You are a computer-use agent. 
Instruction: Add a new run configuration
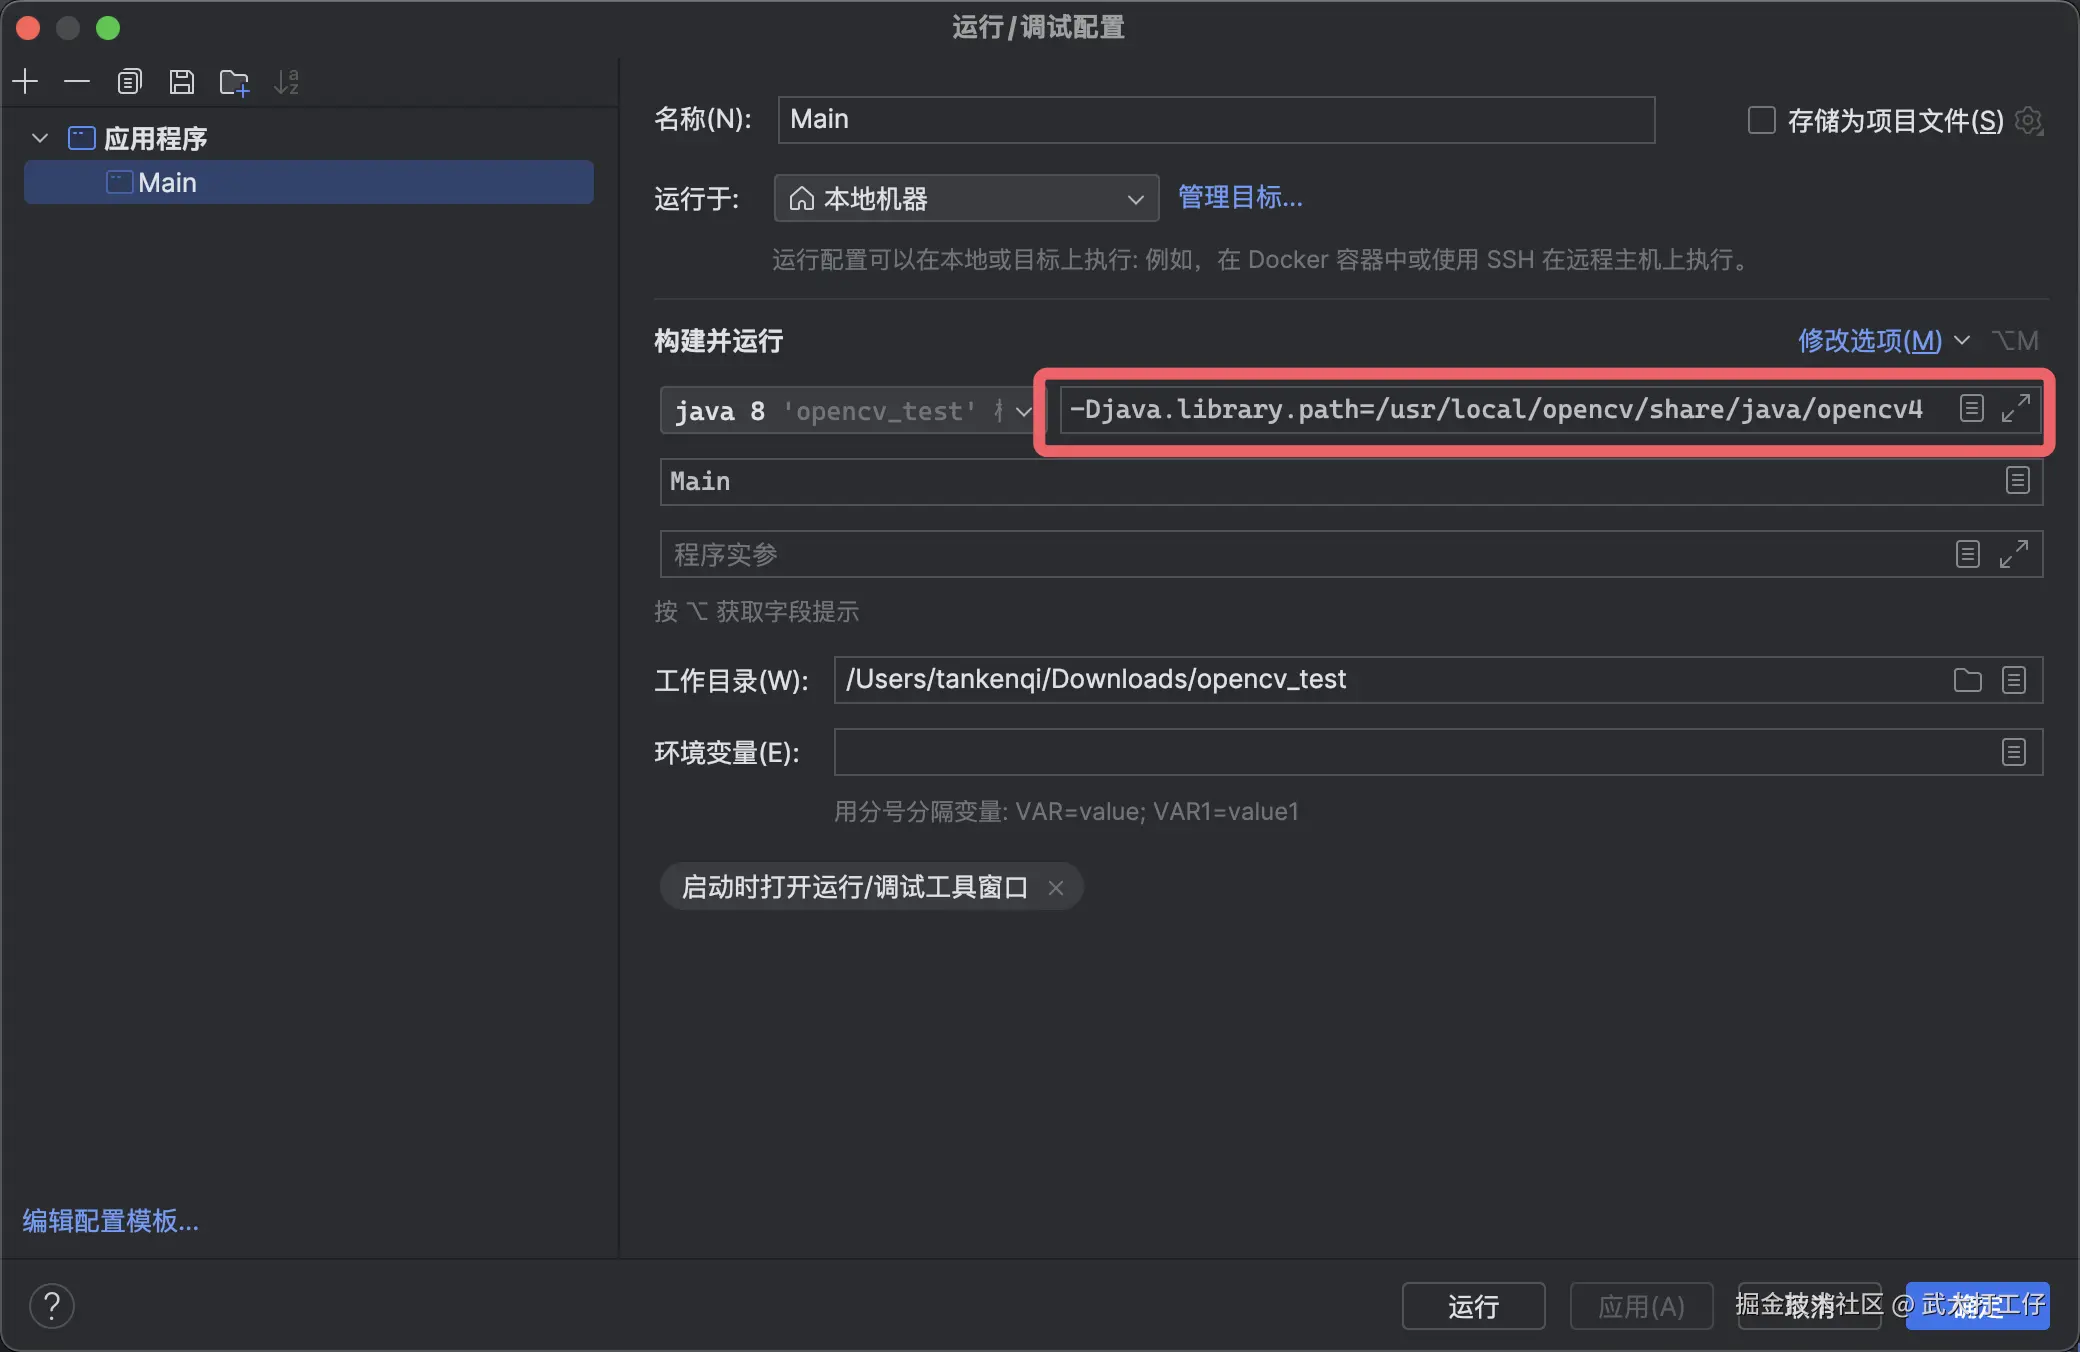[26, 81]
